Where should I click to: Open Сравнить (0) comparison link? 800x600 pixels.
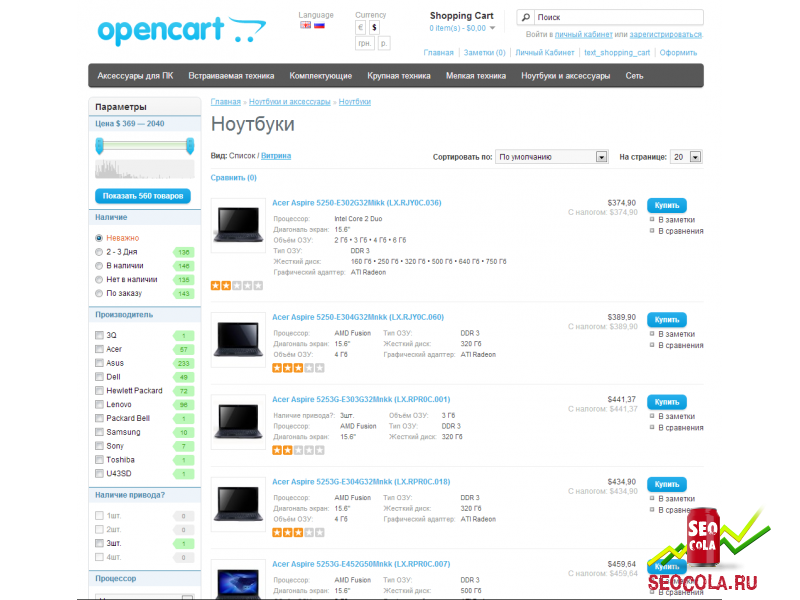point(234,178)
